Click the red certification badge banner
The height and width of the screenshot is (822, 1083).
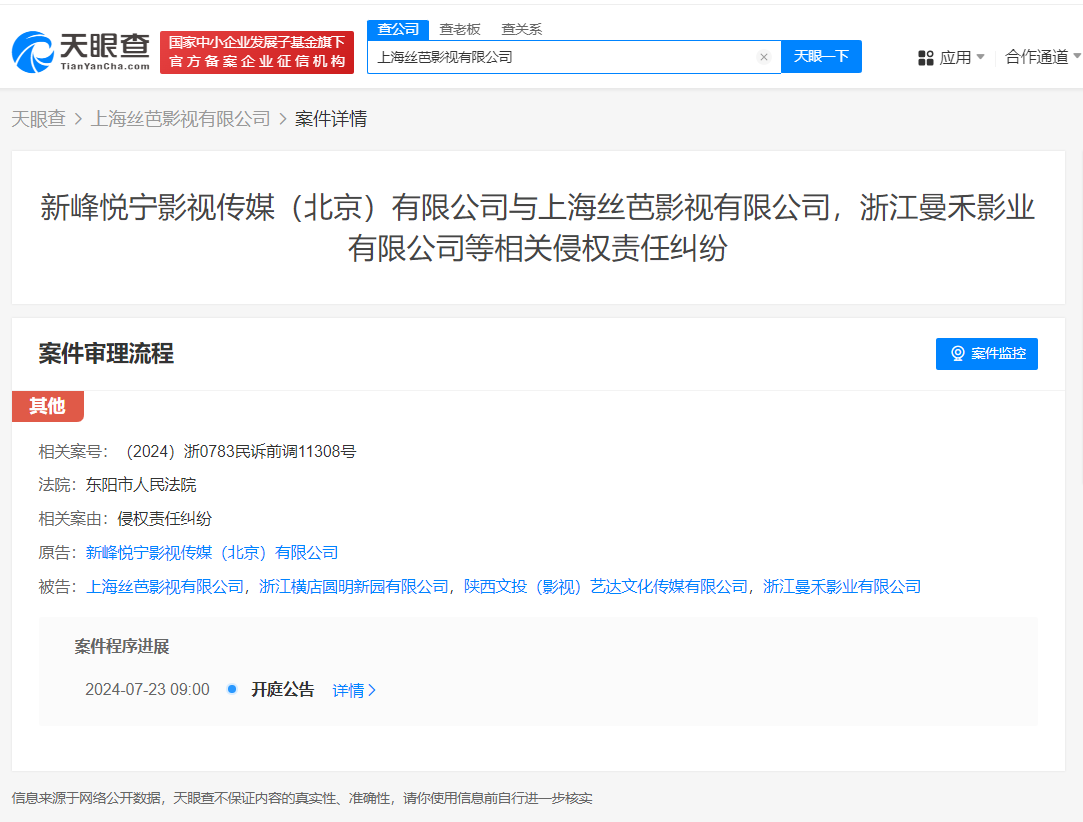[257, 50]
